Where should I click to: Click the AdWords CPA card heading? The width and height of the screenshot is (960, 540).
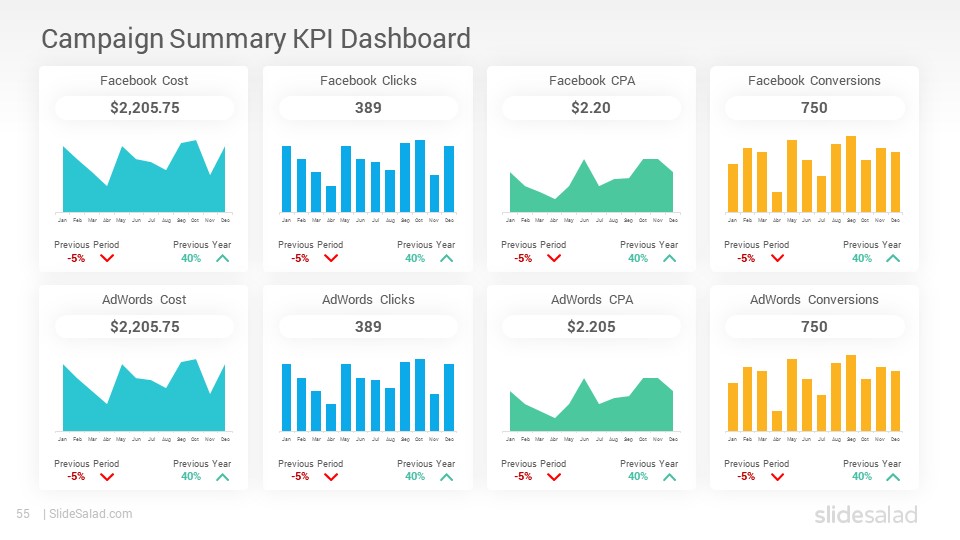coord(592,300)
